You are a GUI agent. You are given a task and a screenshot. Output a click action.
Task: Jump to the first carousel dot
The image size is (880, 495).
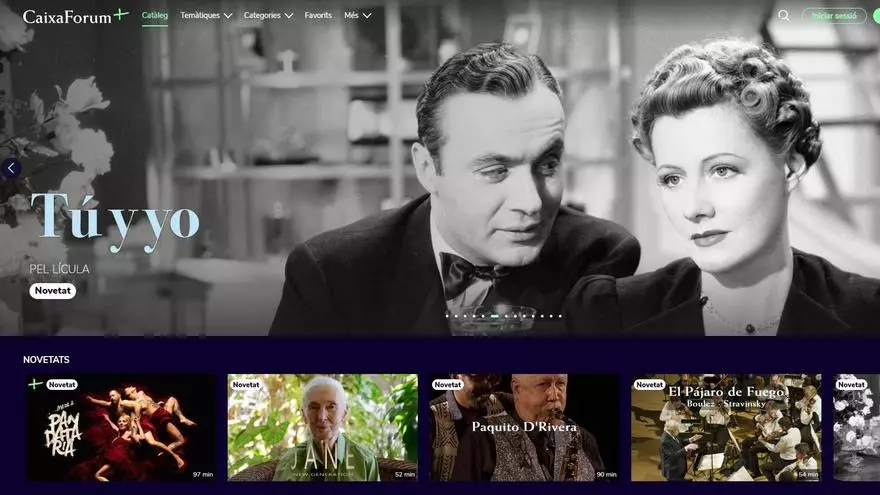click(x=447, y=316)
